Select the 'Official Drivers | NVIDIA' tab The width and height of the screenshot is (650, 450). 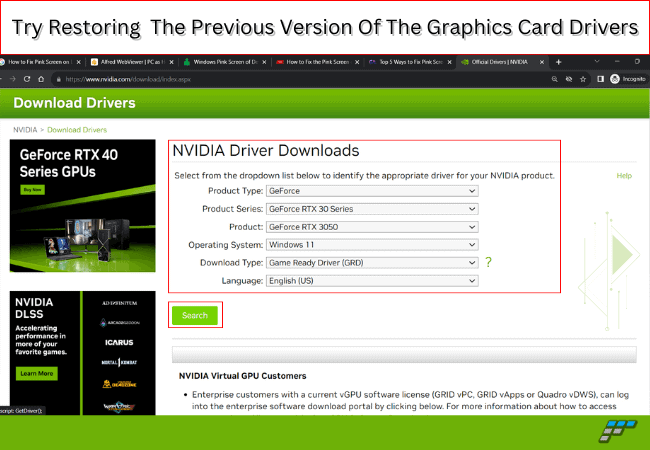coord(500,62)
